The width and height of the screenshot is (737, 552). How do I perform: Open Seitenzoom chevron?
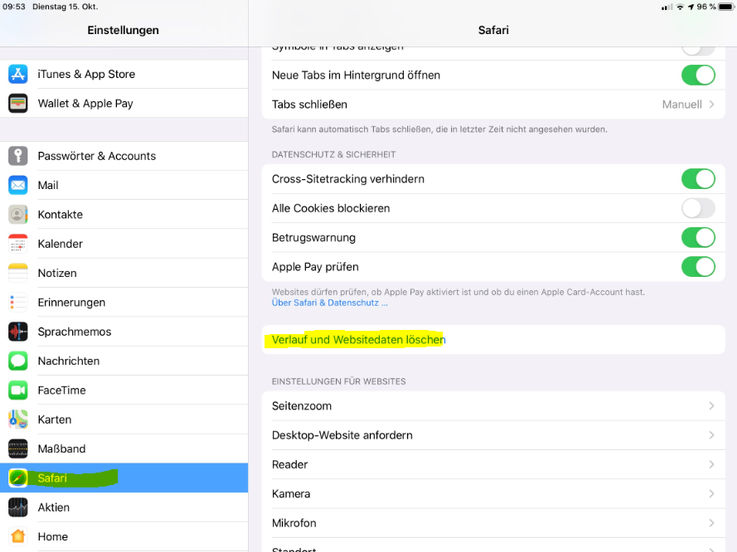(711, 406)
